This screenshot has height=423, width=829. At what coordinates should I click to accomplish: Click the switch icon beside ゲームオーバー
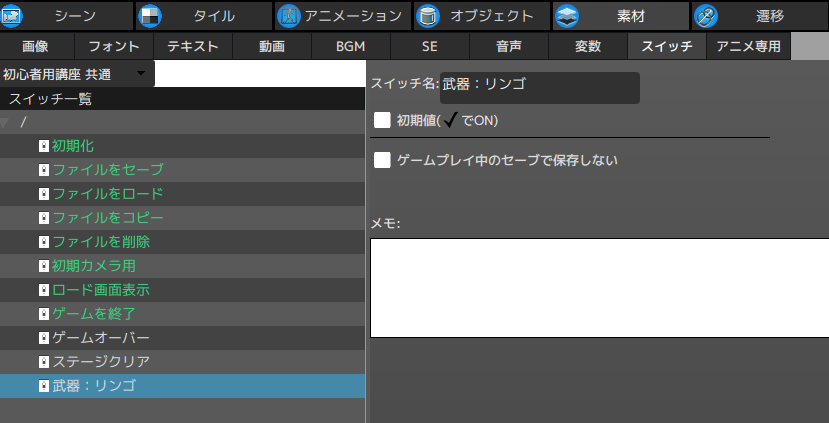44,337
